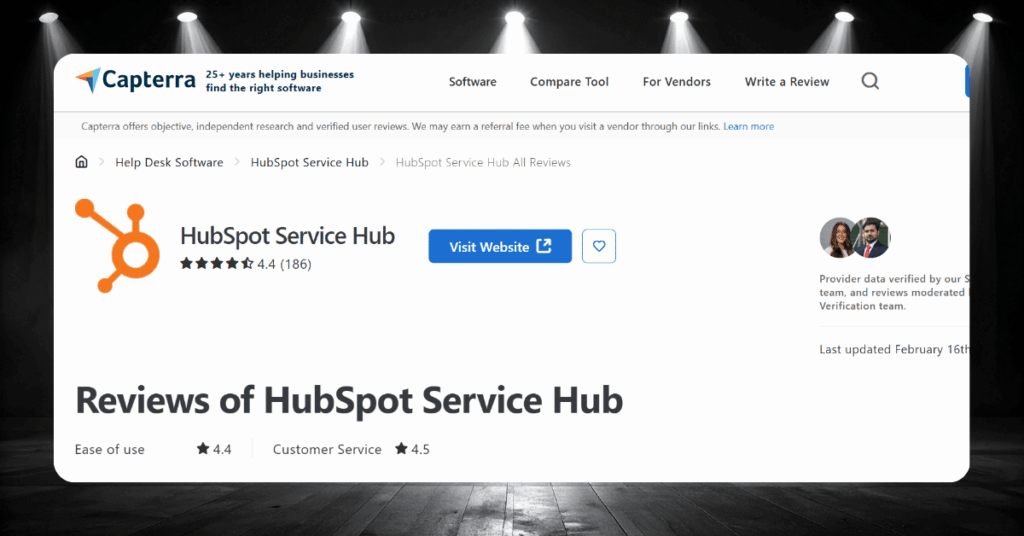The height and width of the screenshot is (536, 1024).
Task: Click the Visit Website button
Action: tap(500, 246)
